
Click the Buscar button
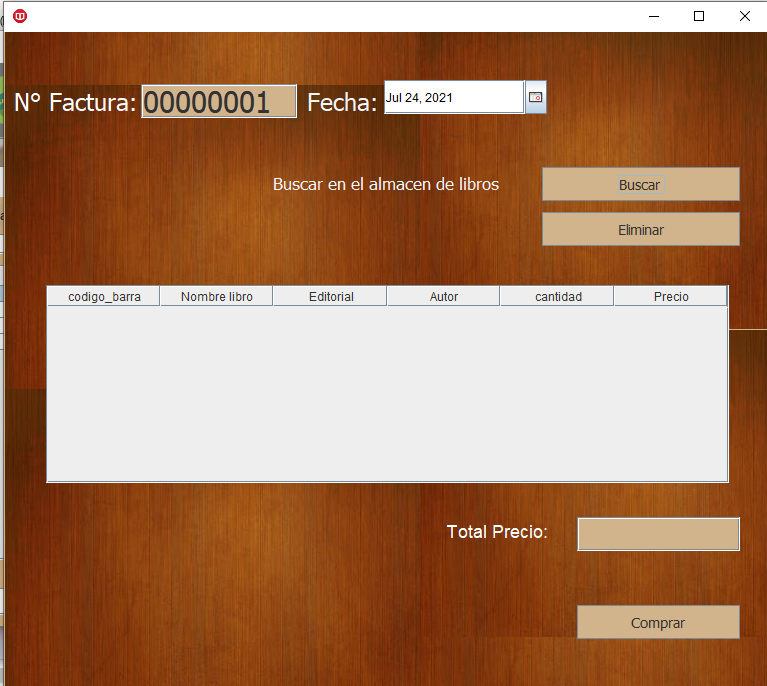point(641,184)
